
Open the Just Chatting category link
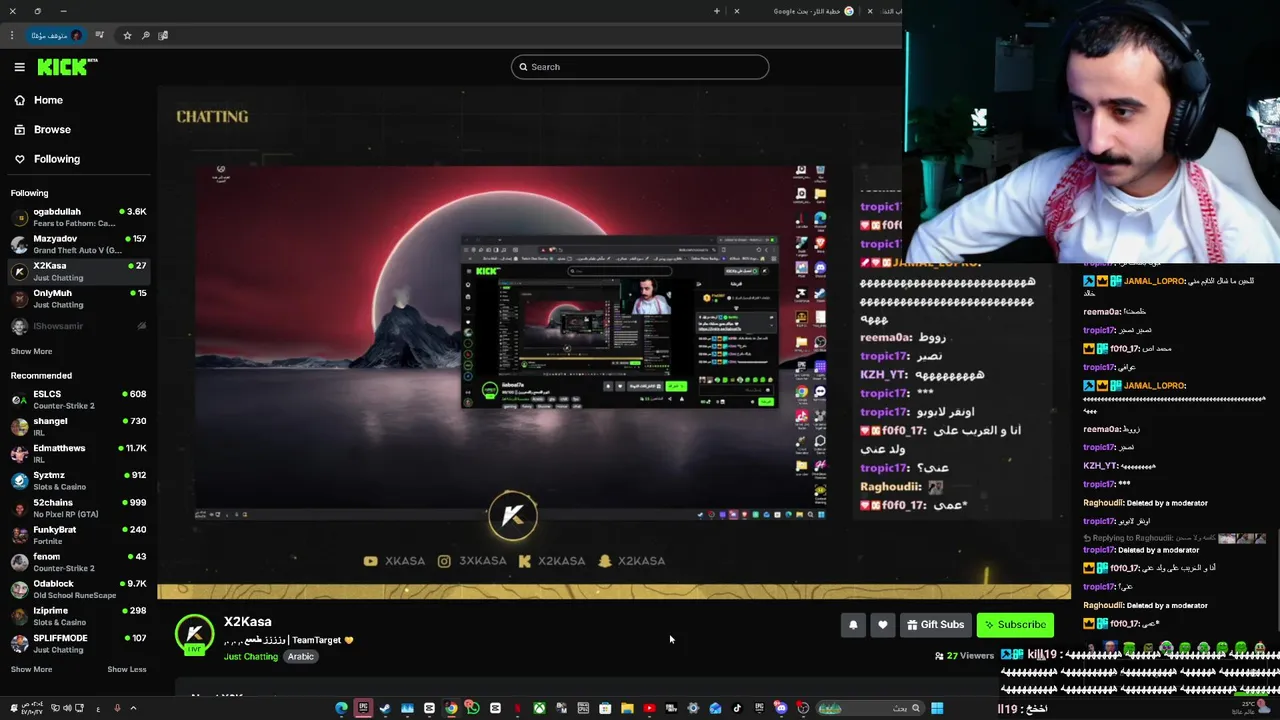[x=251, y=657]
